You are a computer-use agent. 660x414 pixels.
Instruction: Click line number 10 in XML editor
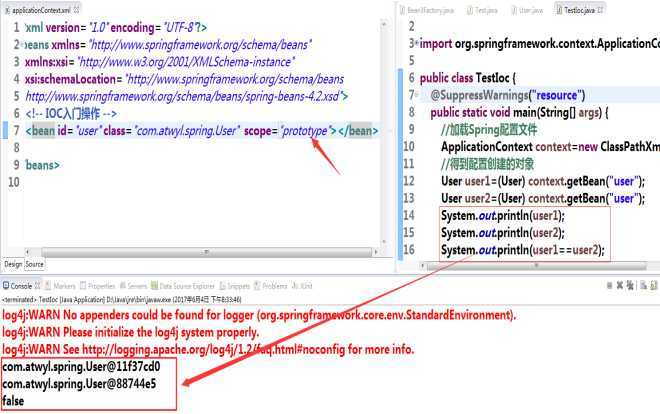pyautogui.click(x=13, y=182)
